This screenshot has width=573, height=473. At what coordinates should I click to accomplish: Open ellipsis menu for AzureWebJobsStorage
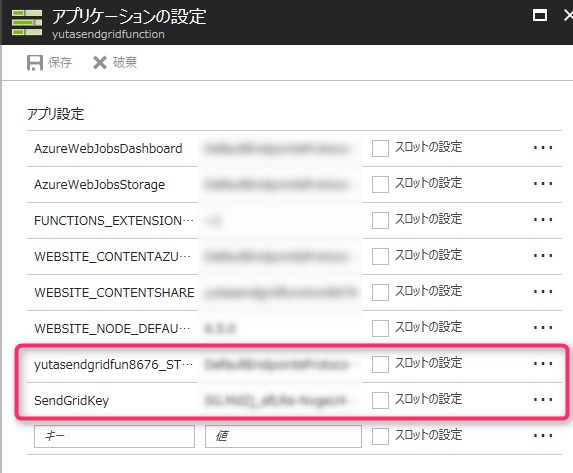point(543,184)
